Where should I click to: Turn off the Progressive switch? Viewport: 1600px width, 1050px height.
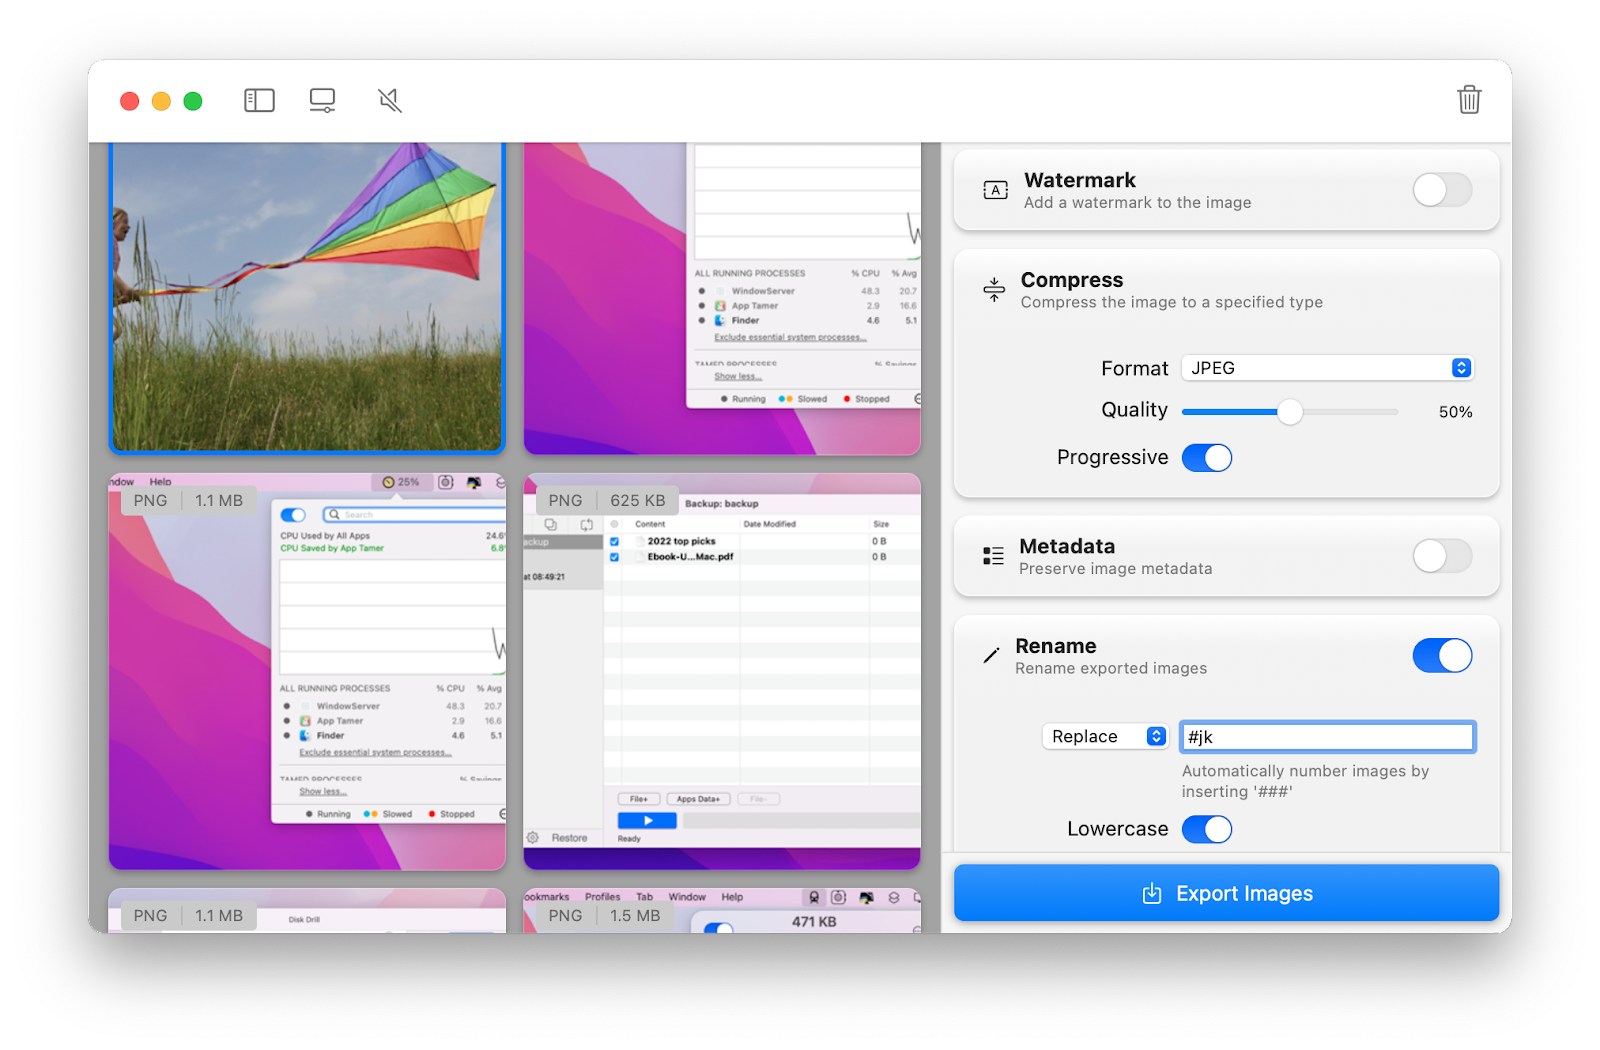1207,458
